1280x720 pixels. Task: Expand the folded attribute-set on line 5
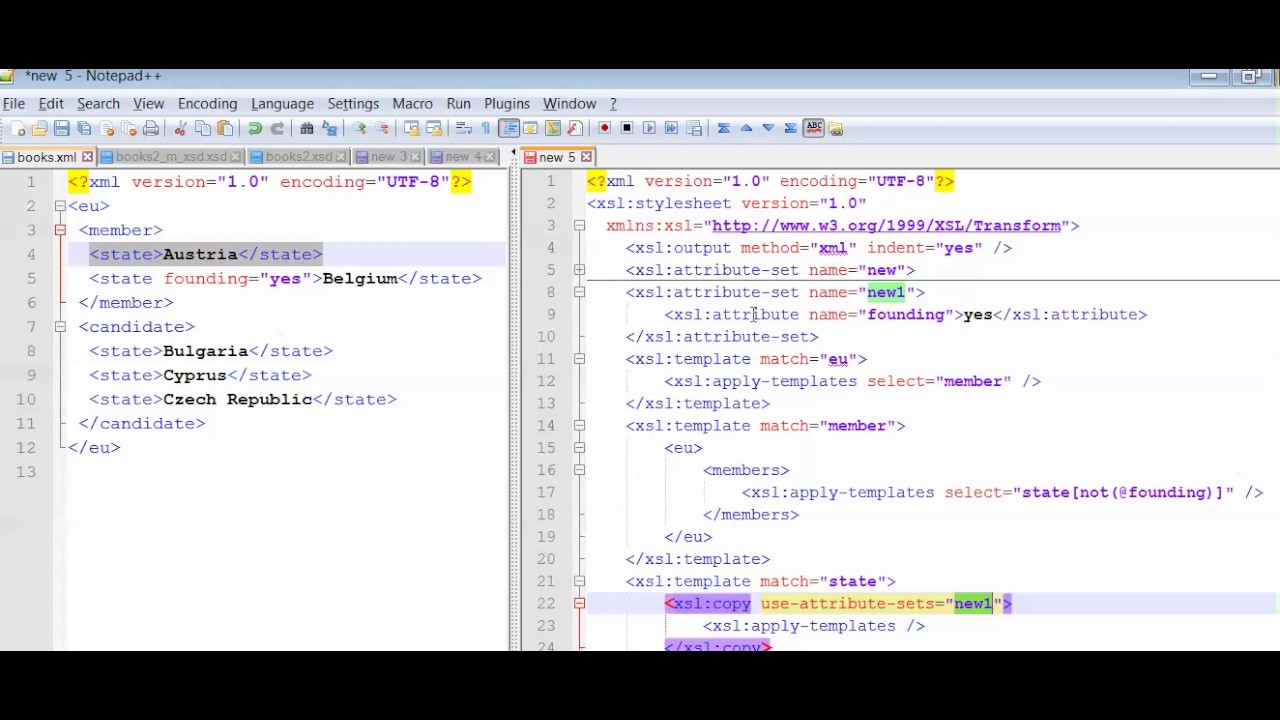pos(579,270)
